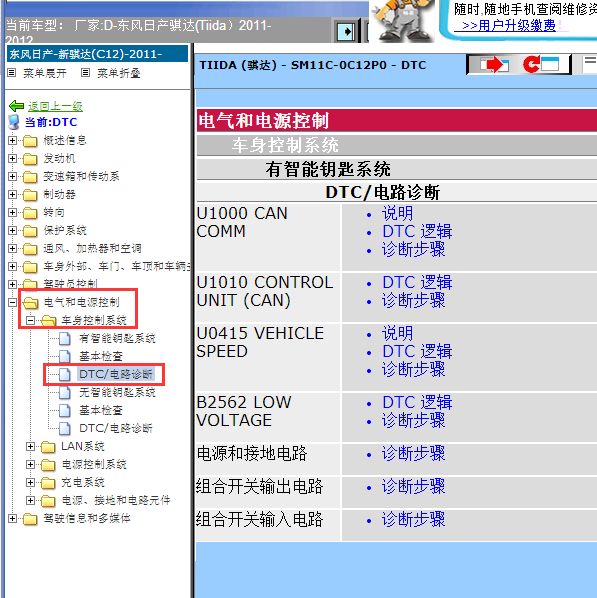Open DTC 逻辑 link for U1000 CAN COMM

tap(417, 231)
